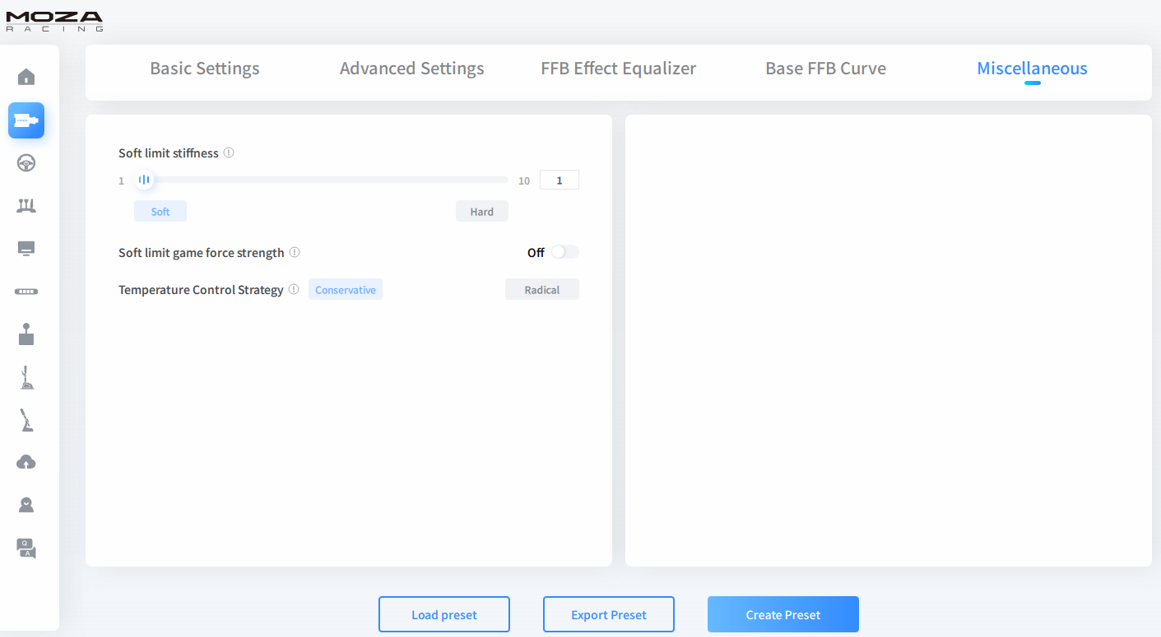Toggle Soft limit game force strength switch
The height and width of the screenshot is (637, 1161).
pos(565,252)
